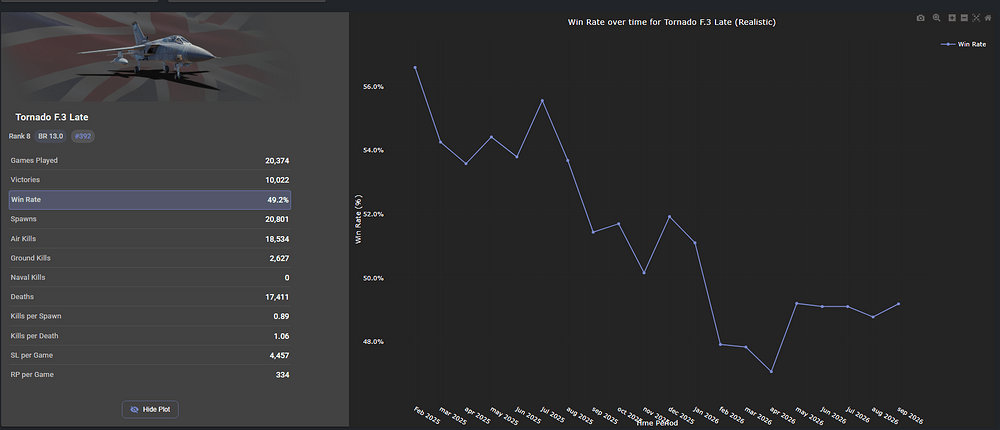The width and height of the screenshot is (1000, 430).
Task: Pick the Spawns stat row
Action: click(x=150, y=219)
